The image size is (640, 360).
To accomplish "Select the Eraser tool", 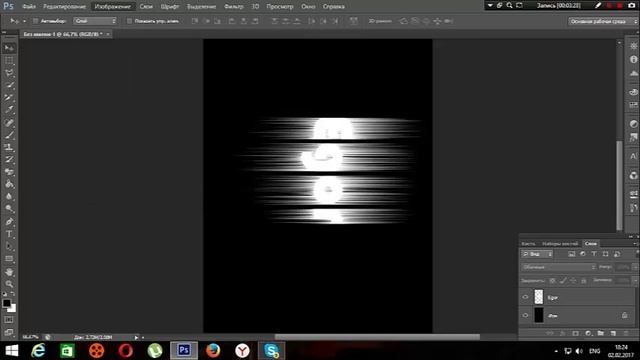I will [x=9, y=172].
